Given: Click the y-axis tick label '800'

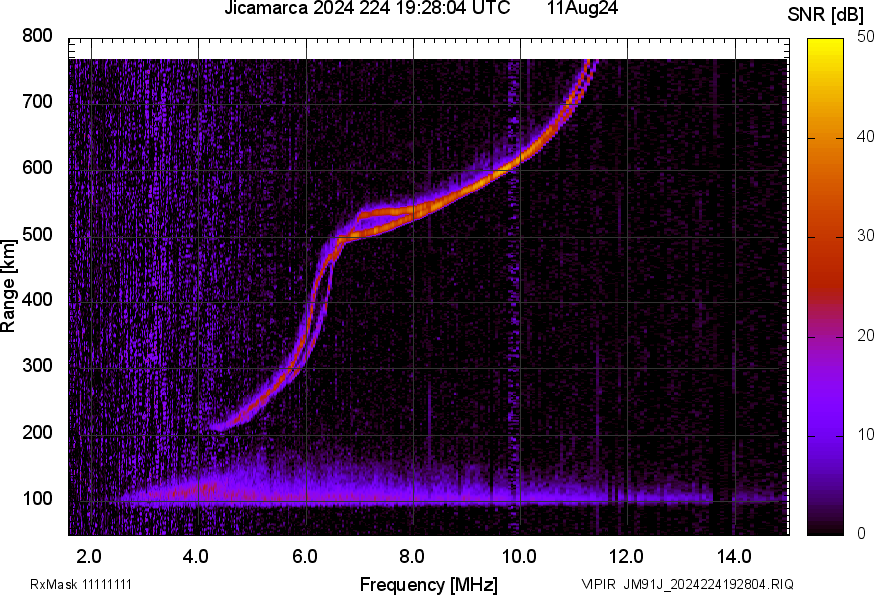Looking at the screenshot, I should tap(37, 36).
